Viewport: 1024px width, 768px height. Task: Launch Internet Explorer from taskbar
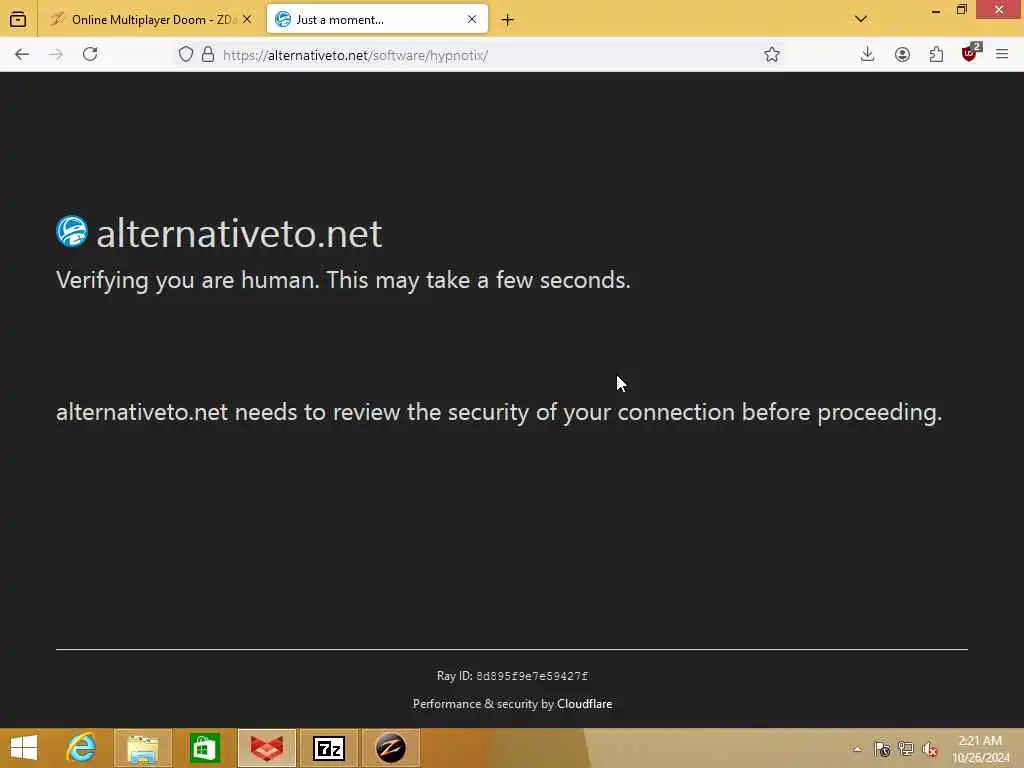(82, 748)
